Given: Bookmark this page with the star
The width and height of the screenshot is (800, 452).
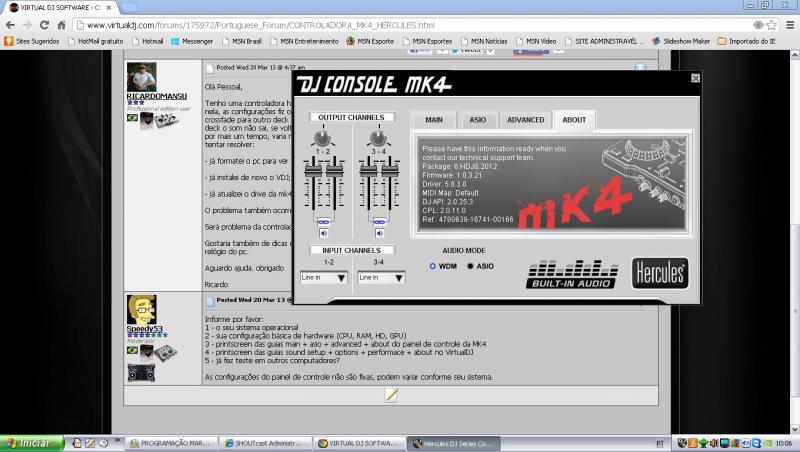Looking at the screenshot, I should pos(771,25).
